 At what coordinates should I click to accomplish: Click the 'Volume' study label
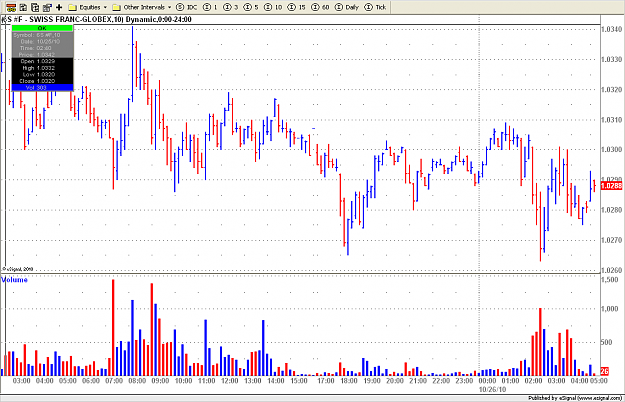[x=14, y=280]
